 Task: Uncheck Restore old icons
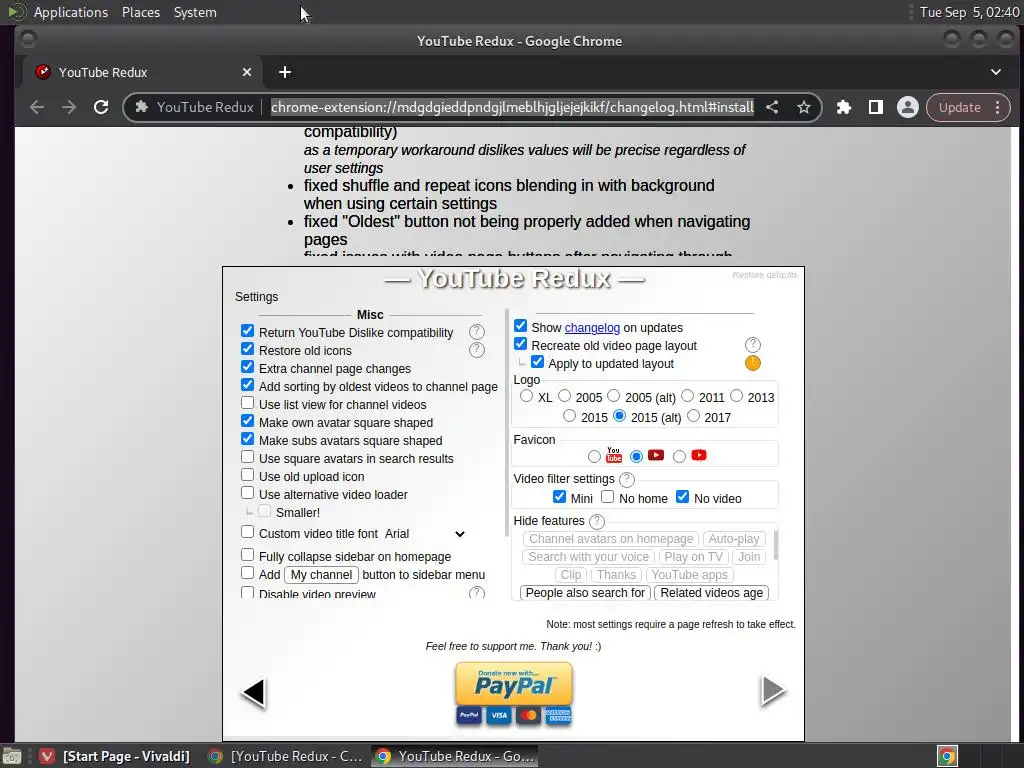click(x=248, y=349)
